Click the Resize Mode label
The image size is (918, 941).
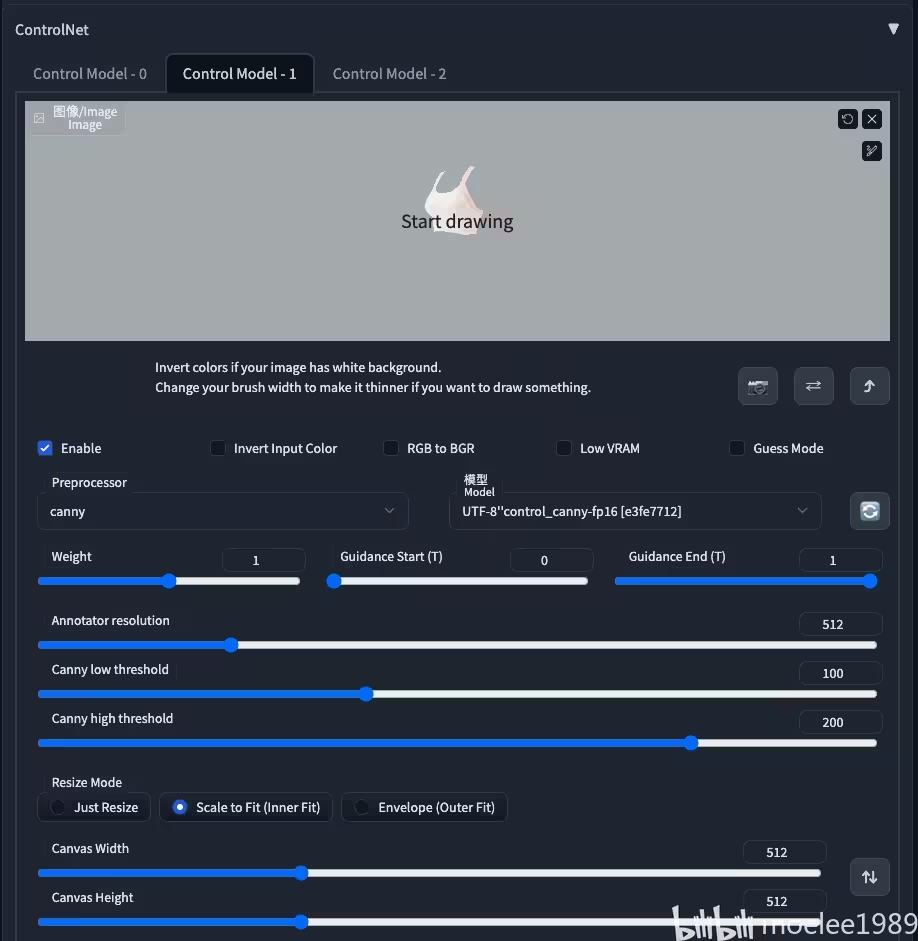tap(86, 783)
